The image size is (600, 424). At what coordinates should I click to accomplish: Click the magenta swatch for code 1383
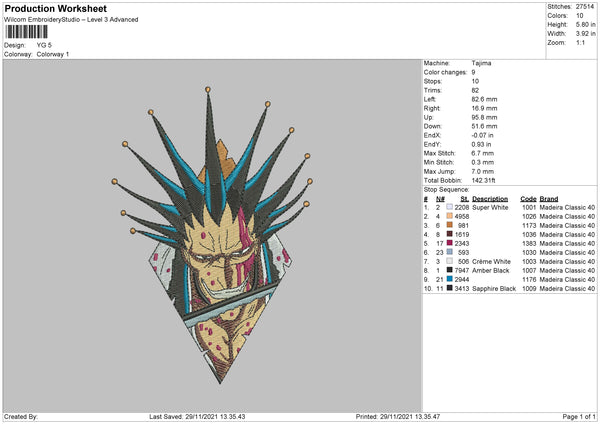pos(450,243)
